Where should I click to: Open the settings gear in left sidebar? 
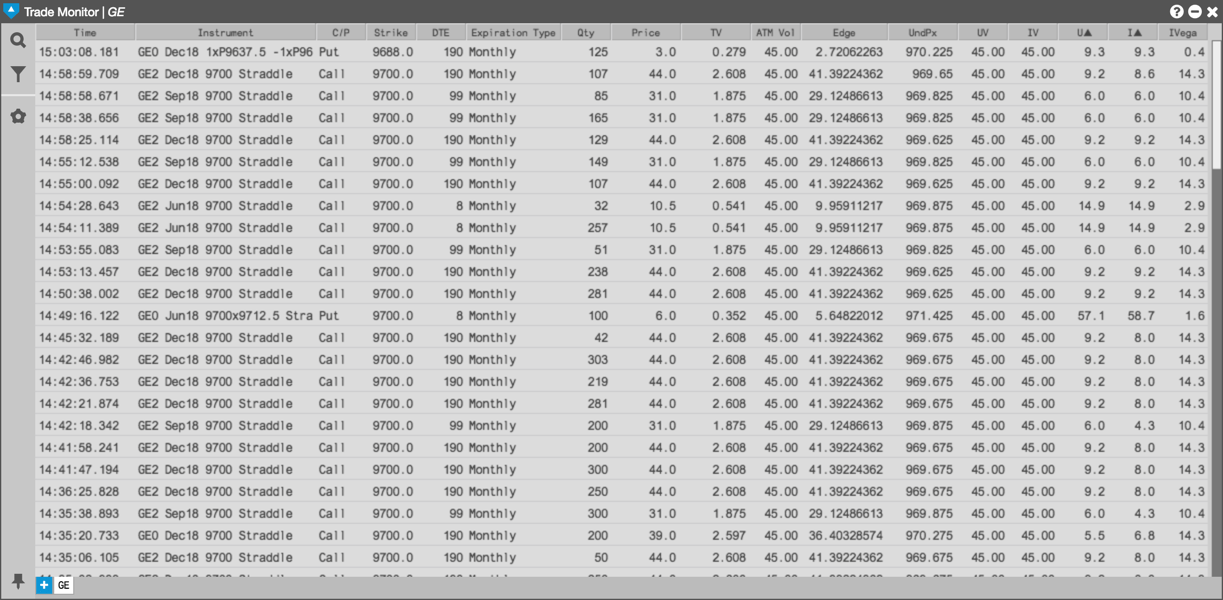point(18,117)
